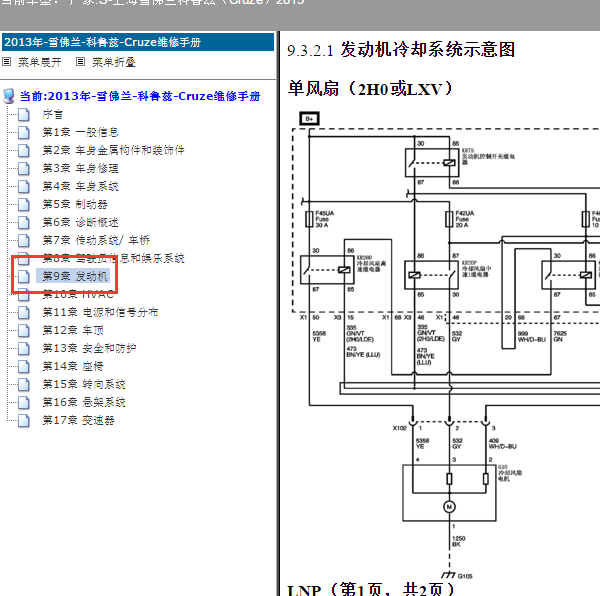The height and width of the screenshot is (596, 600).
Task: Open 第4章 车身系统
Action: point(80,186)
